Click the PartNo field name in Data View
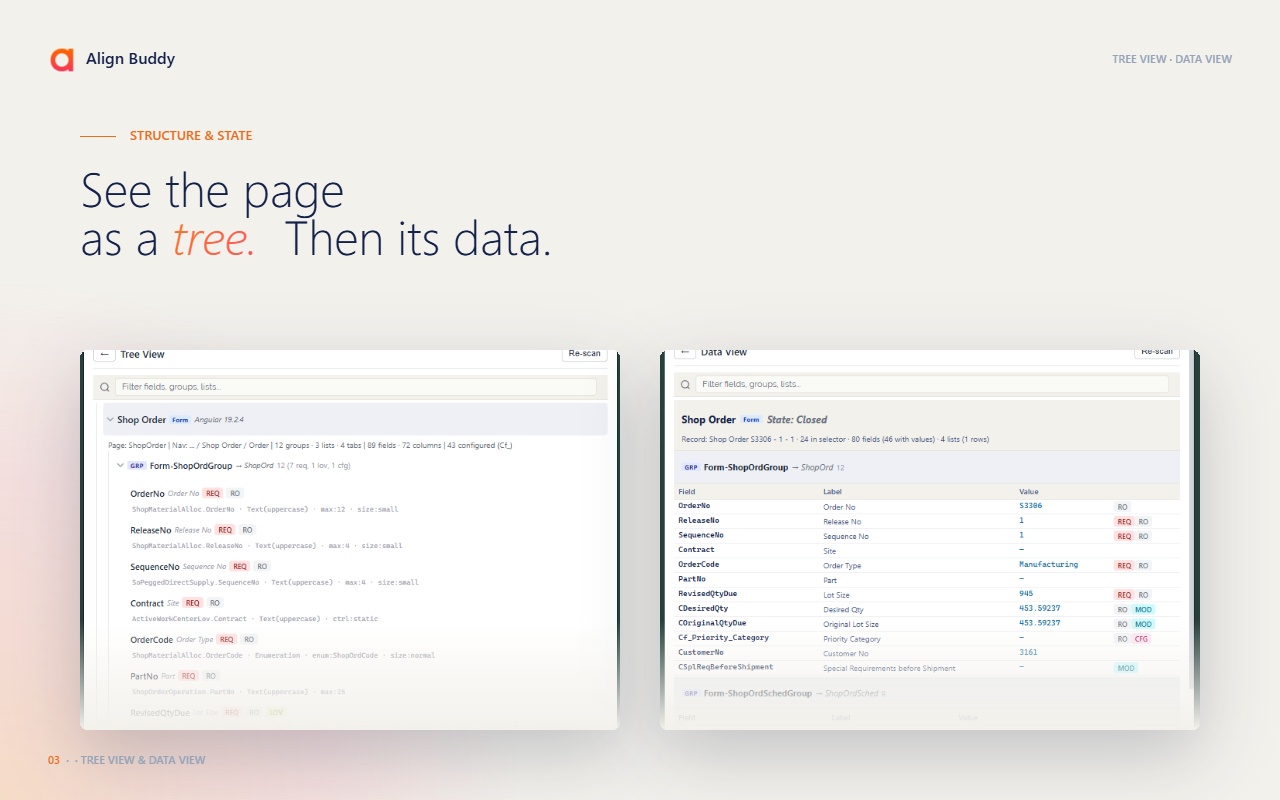 692,579
